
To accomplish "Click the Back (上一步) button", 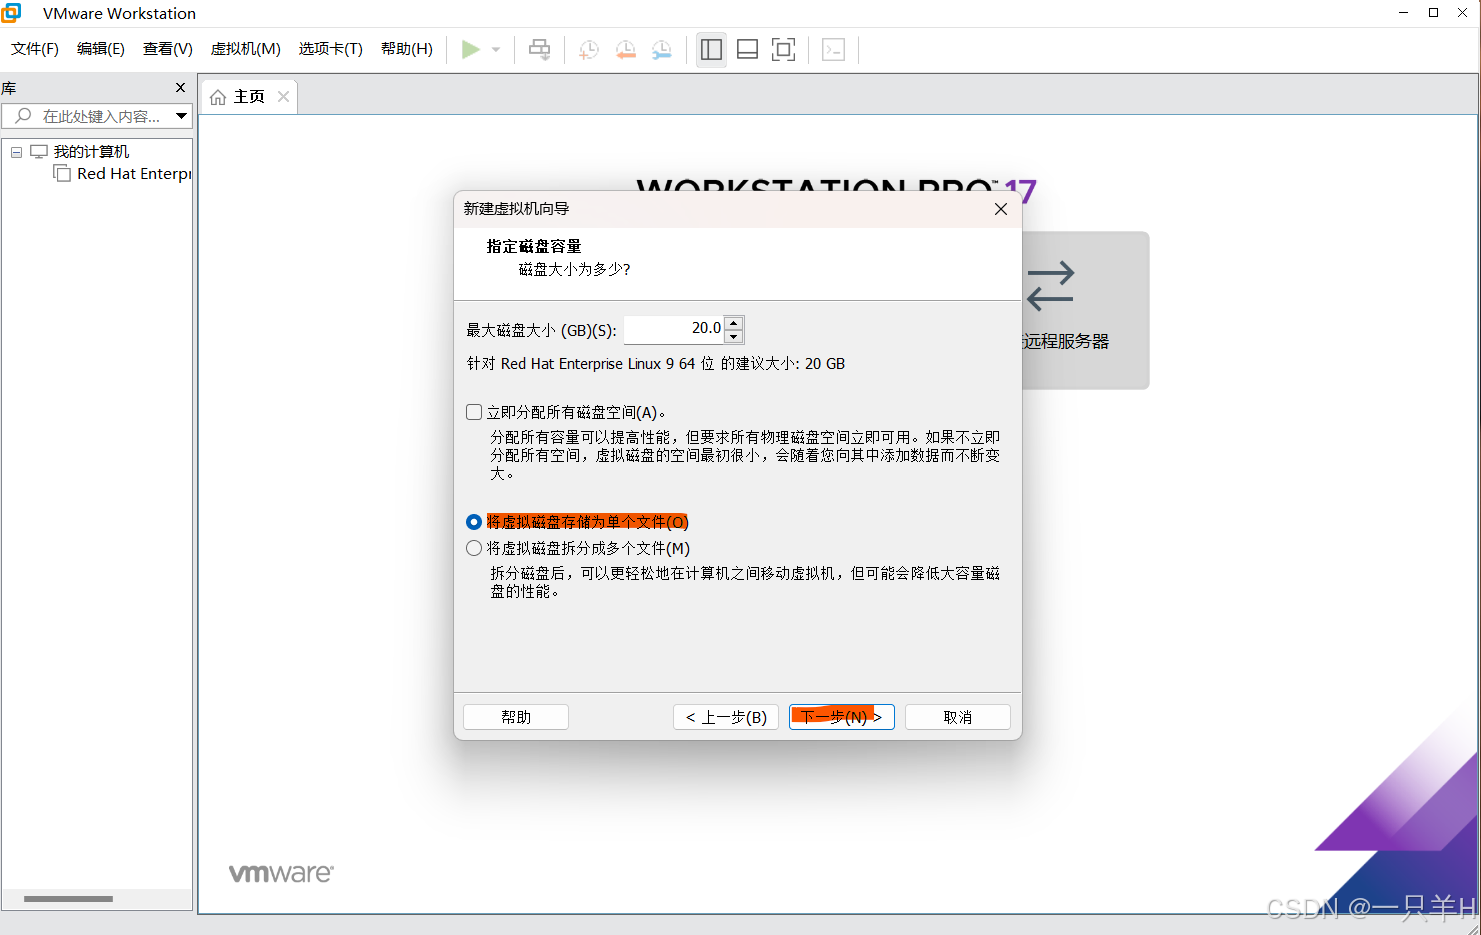I will pos(726,717).
